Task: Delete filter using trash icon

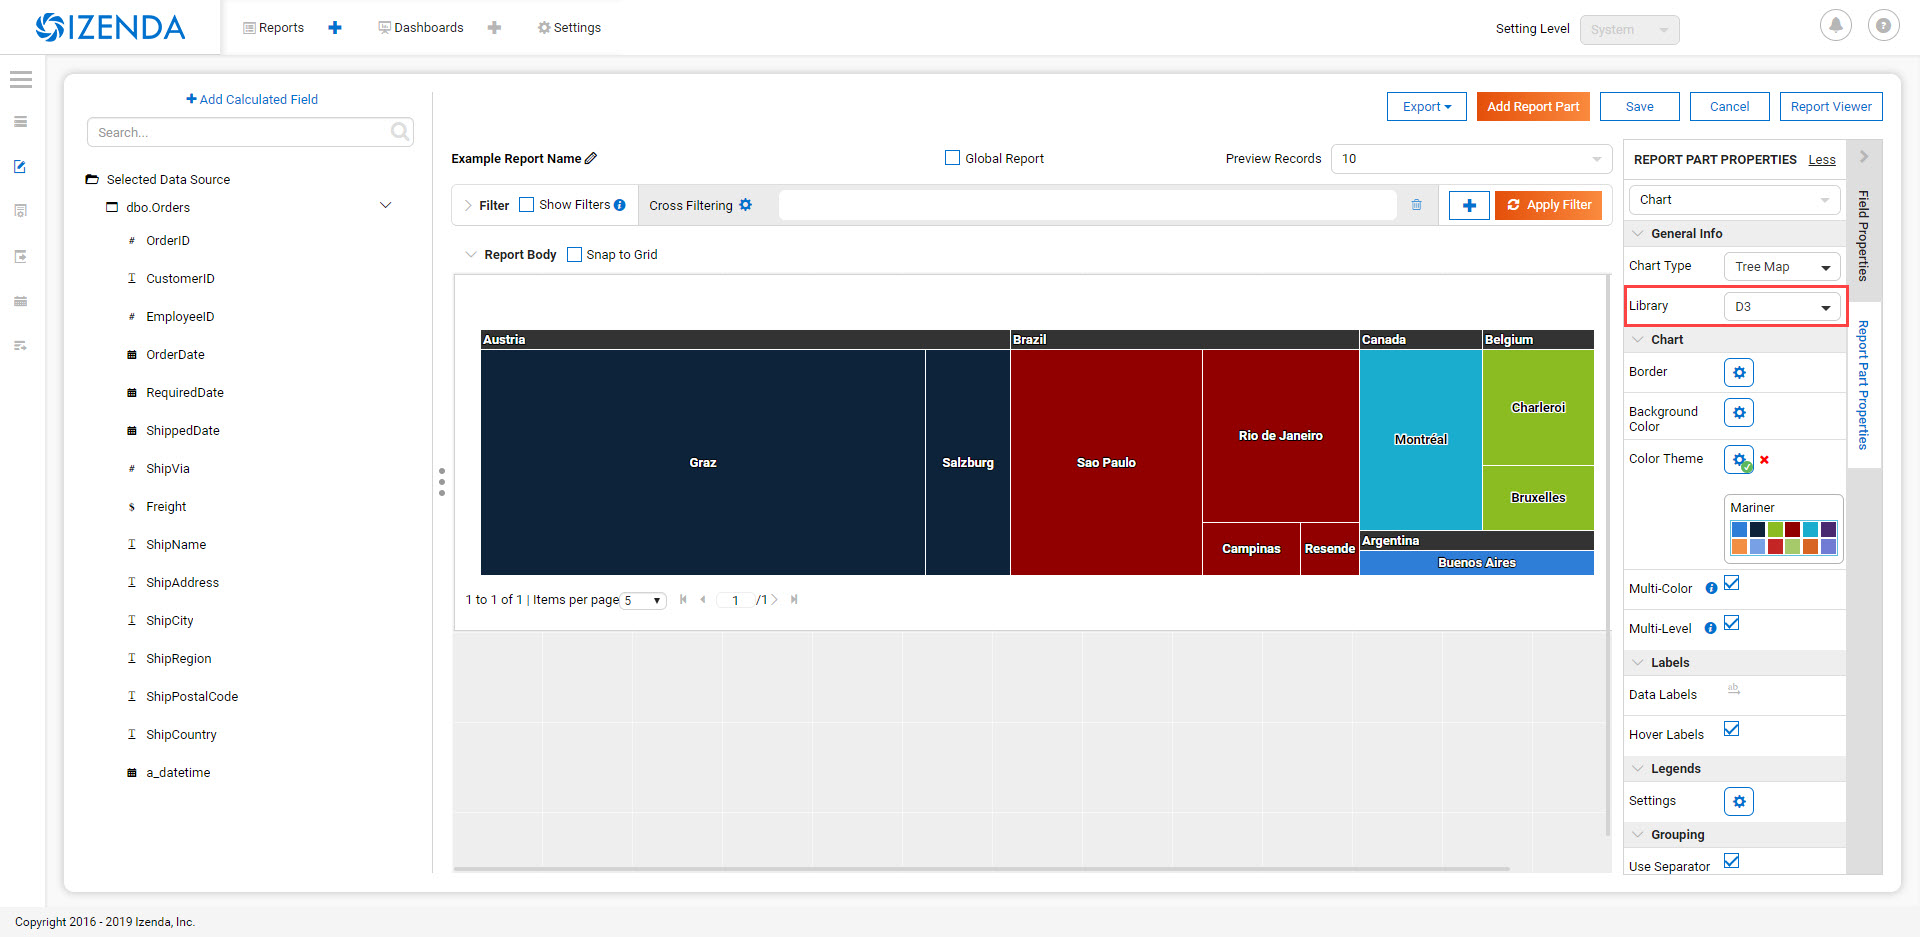Action: coord(1416,205)
